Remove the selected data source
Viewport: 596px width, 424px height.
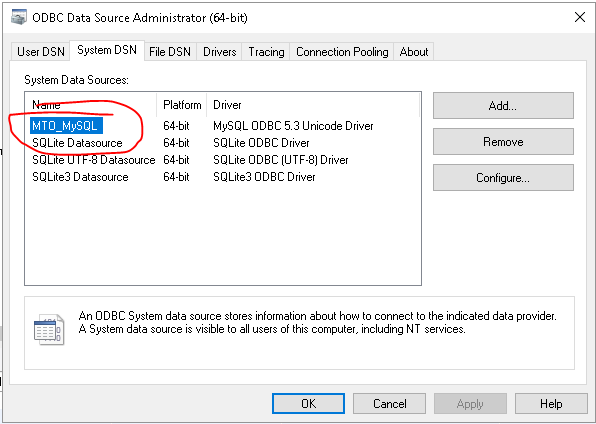tap(503, 141)
